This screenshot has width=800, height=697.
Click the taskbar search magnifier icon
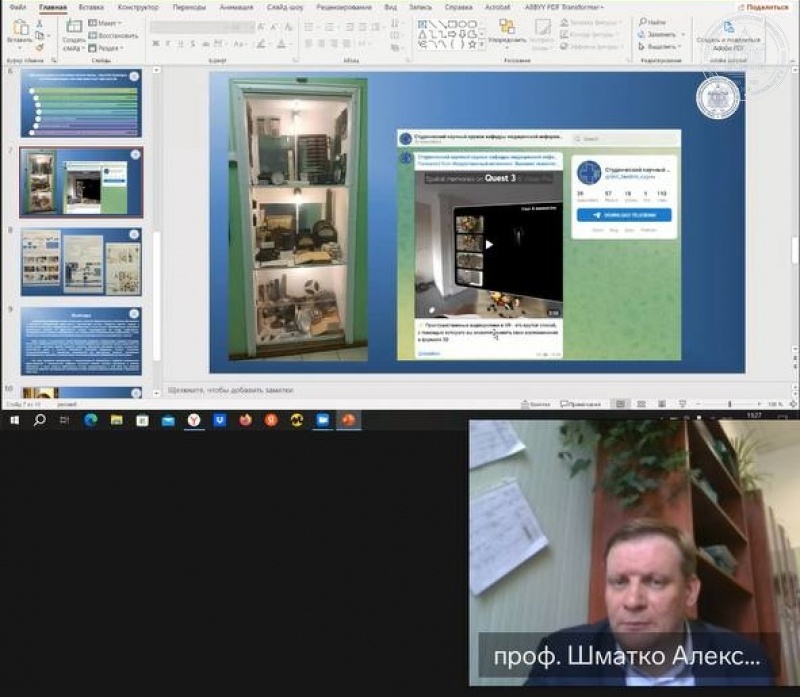coord(39,420)
